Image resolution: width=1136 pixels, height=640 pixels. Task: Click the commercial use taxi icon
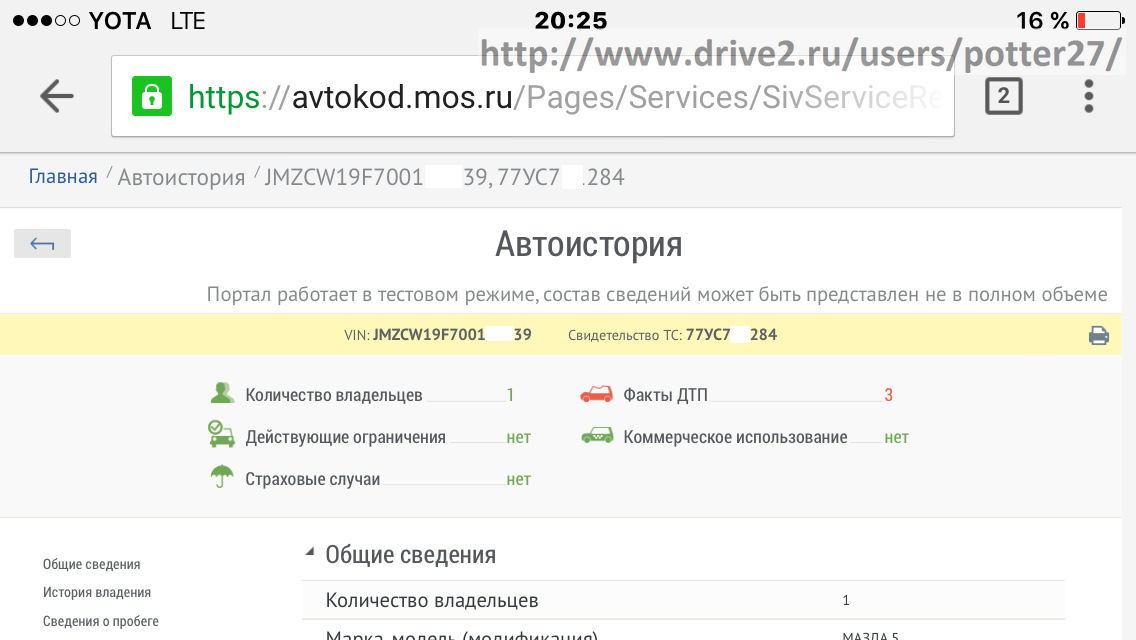tap(597, 436)
